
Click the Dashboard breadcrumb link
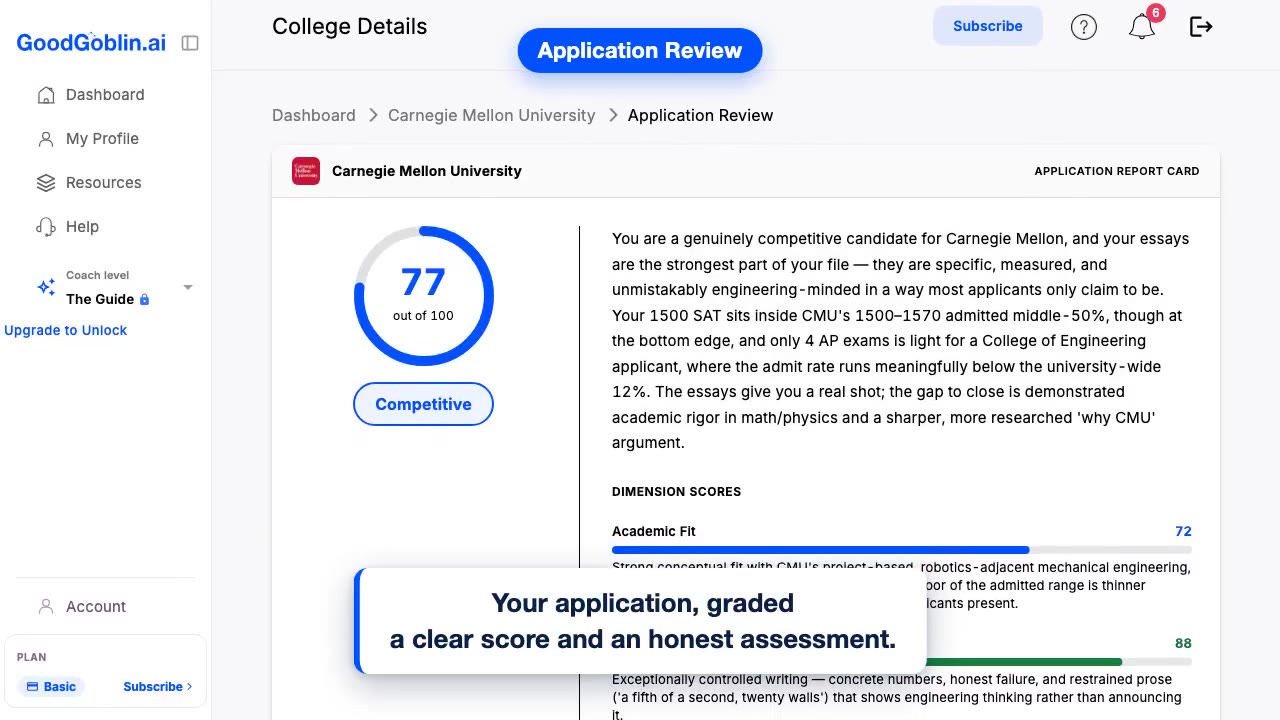click(314, 115)
